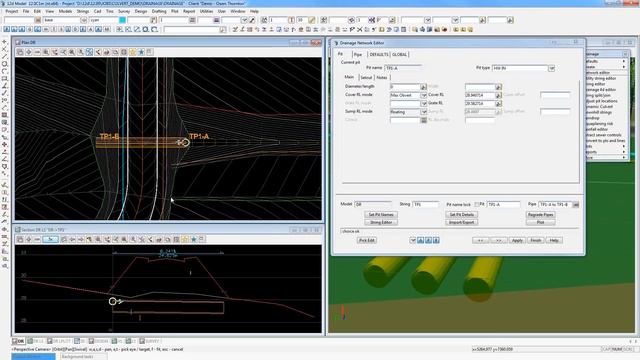Viewport: 640px width, 360px height.
Task: Open the Drafting menu
Action: coord(159,11)
